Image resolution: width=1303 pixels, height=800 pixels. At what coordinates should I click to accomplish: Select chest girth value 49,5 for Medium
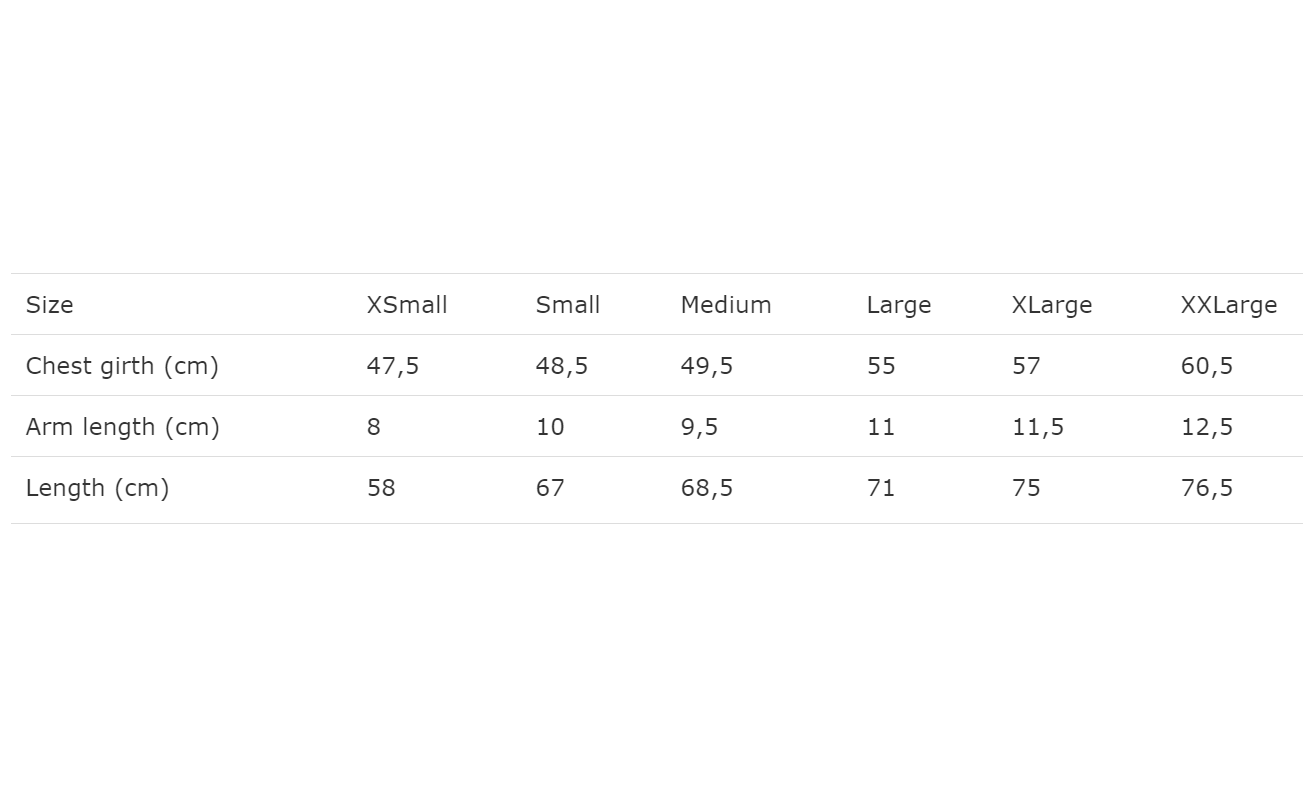click(x=706, y=366)
